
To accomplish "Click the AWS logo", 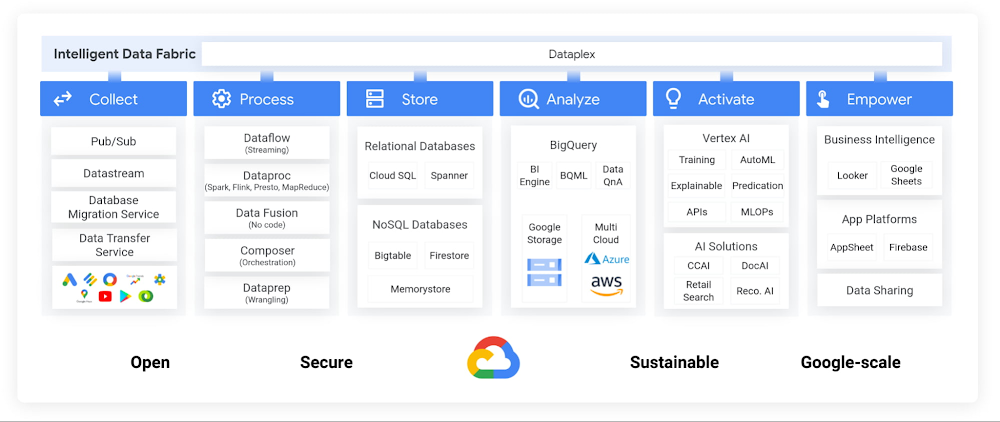I will [606, 286].
